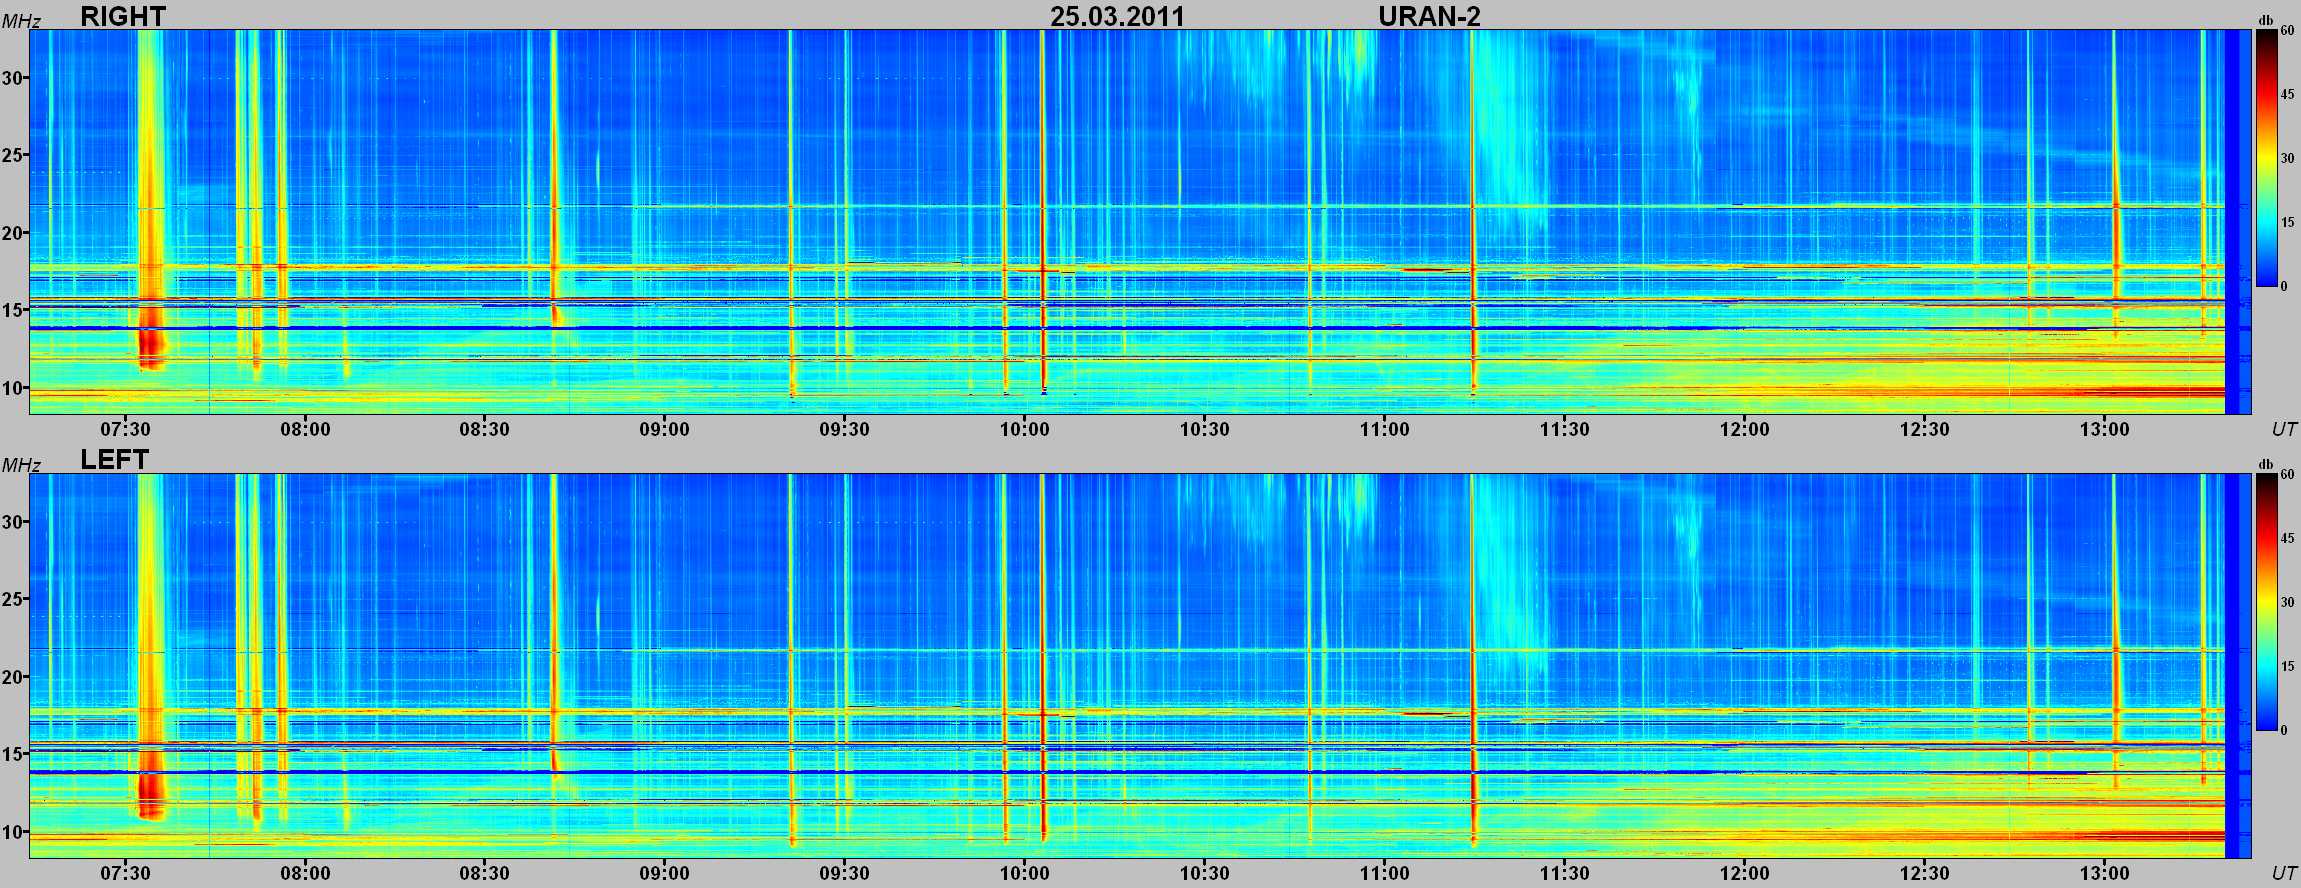This screenshot has width=2301, height=888.
Task: Click the 45 dB label on lower color scale
Action: click(x=2287, y=539)
